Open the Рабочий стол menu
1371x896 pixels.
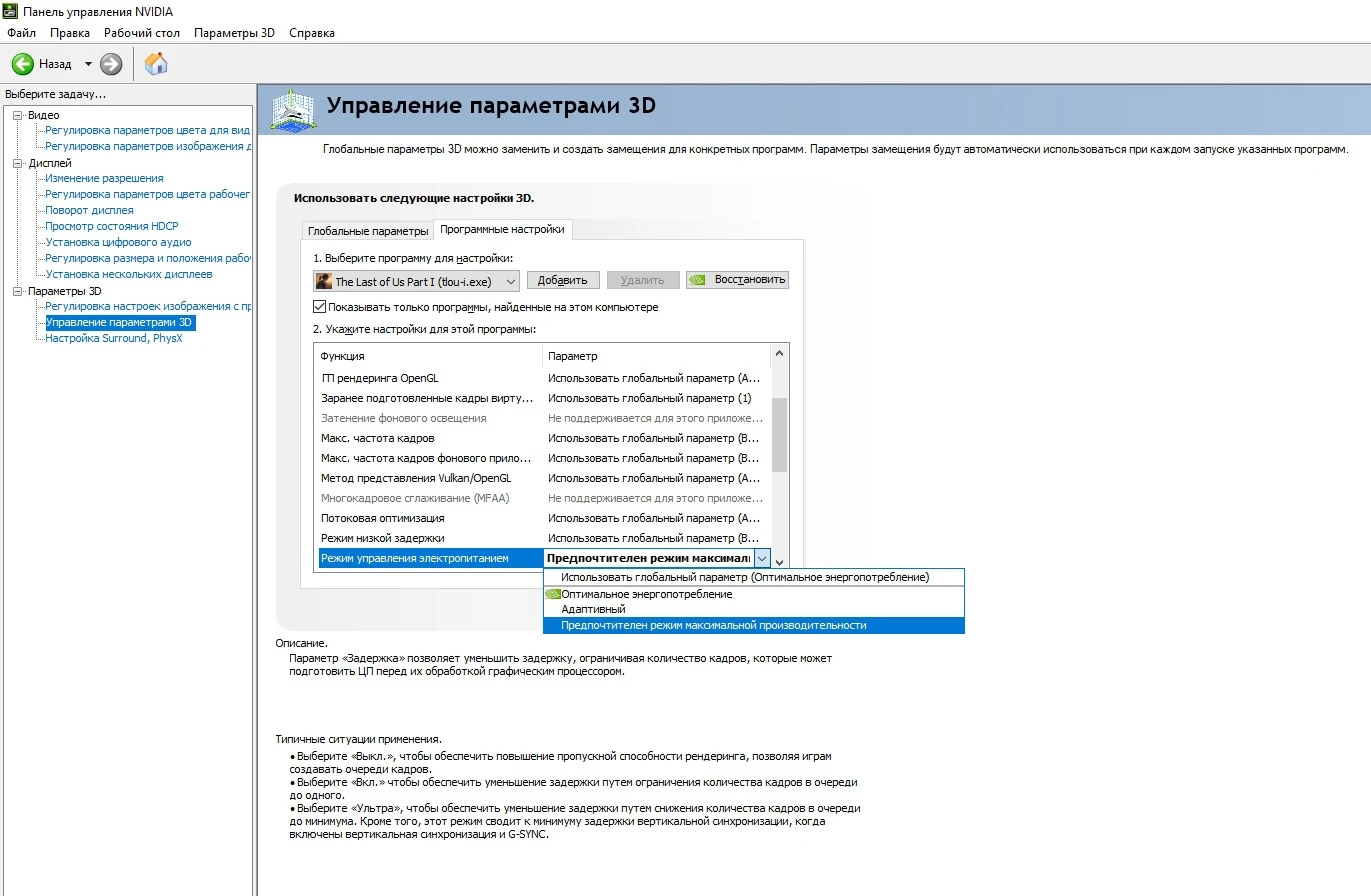pyautogui.click(x=142, y=33)
